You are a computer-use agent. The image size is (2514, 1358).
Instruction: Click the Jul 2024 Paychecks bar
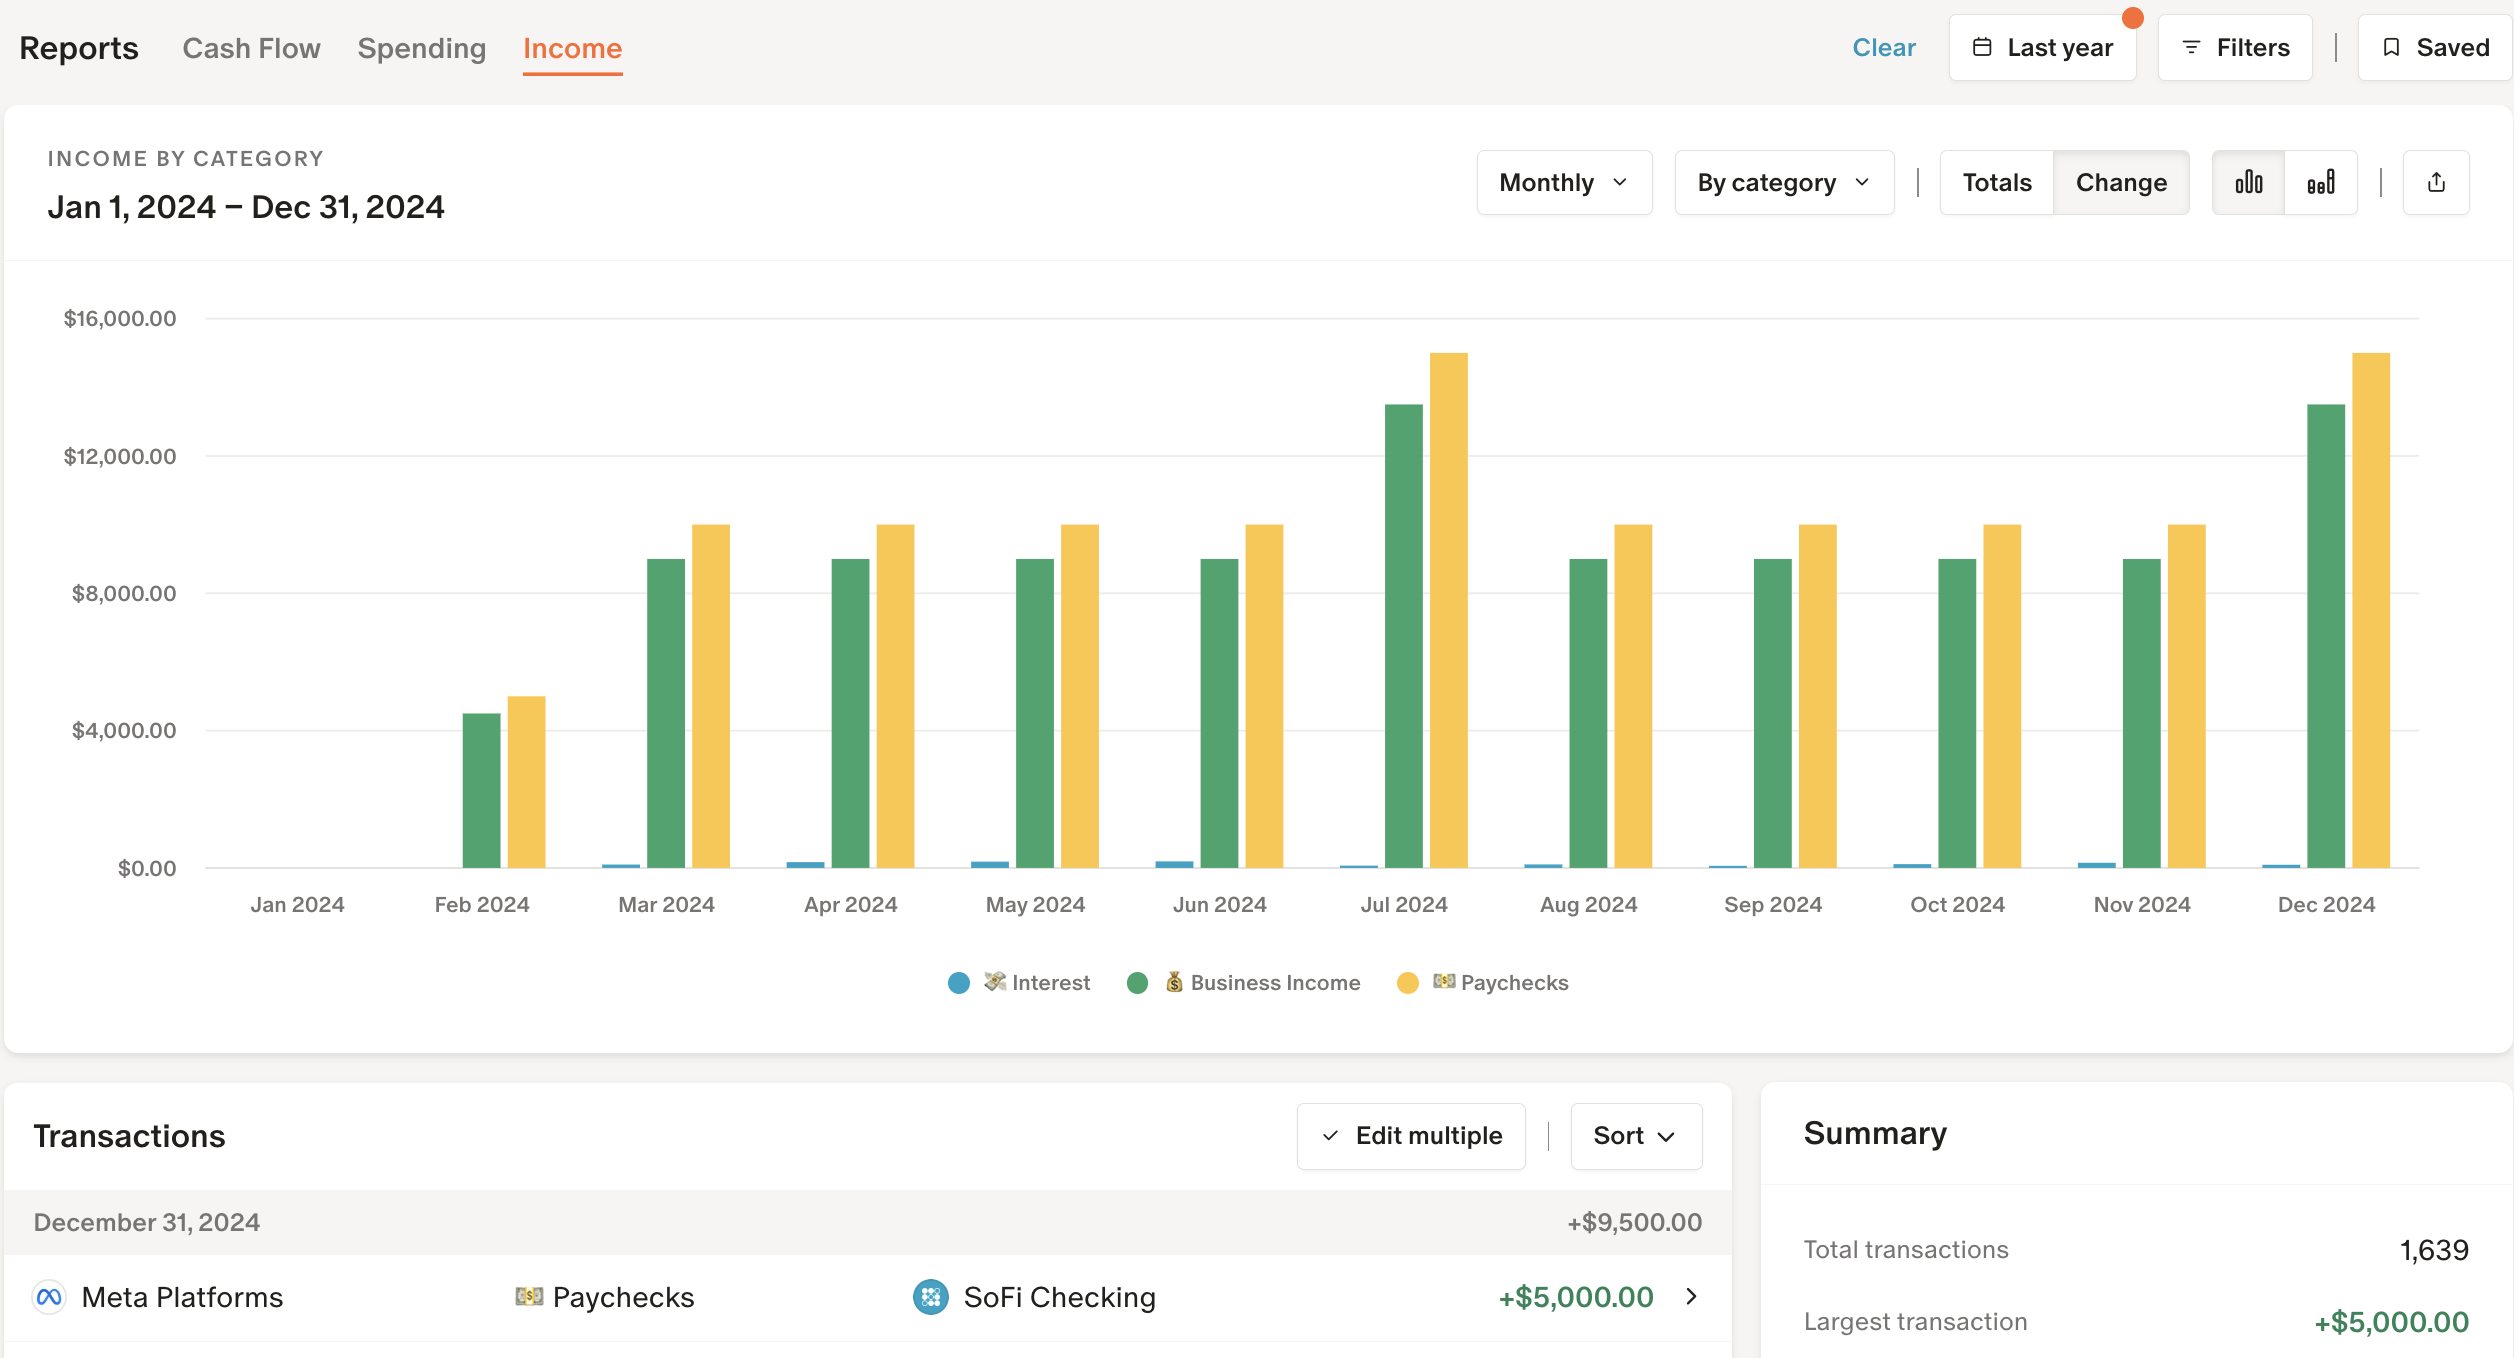coord(1448,610)
